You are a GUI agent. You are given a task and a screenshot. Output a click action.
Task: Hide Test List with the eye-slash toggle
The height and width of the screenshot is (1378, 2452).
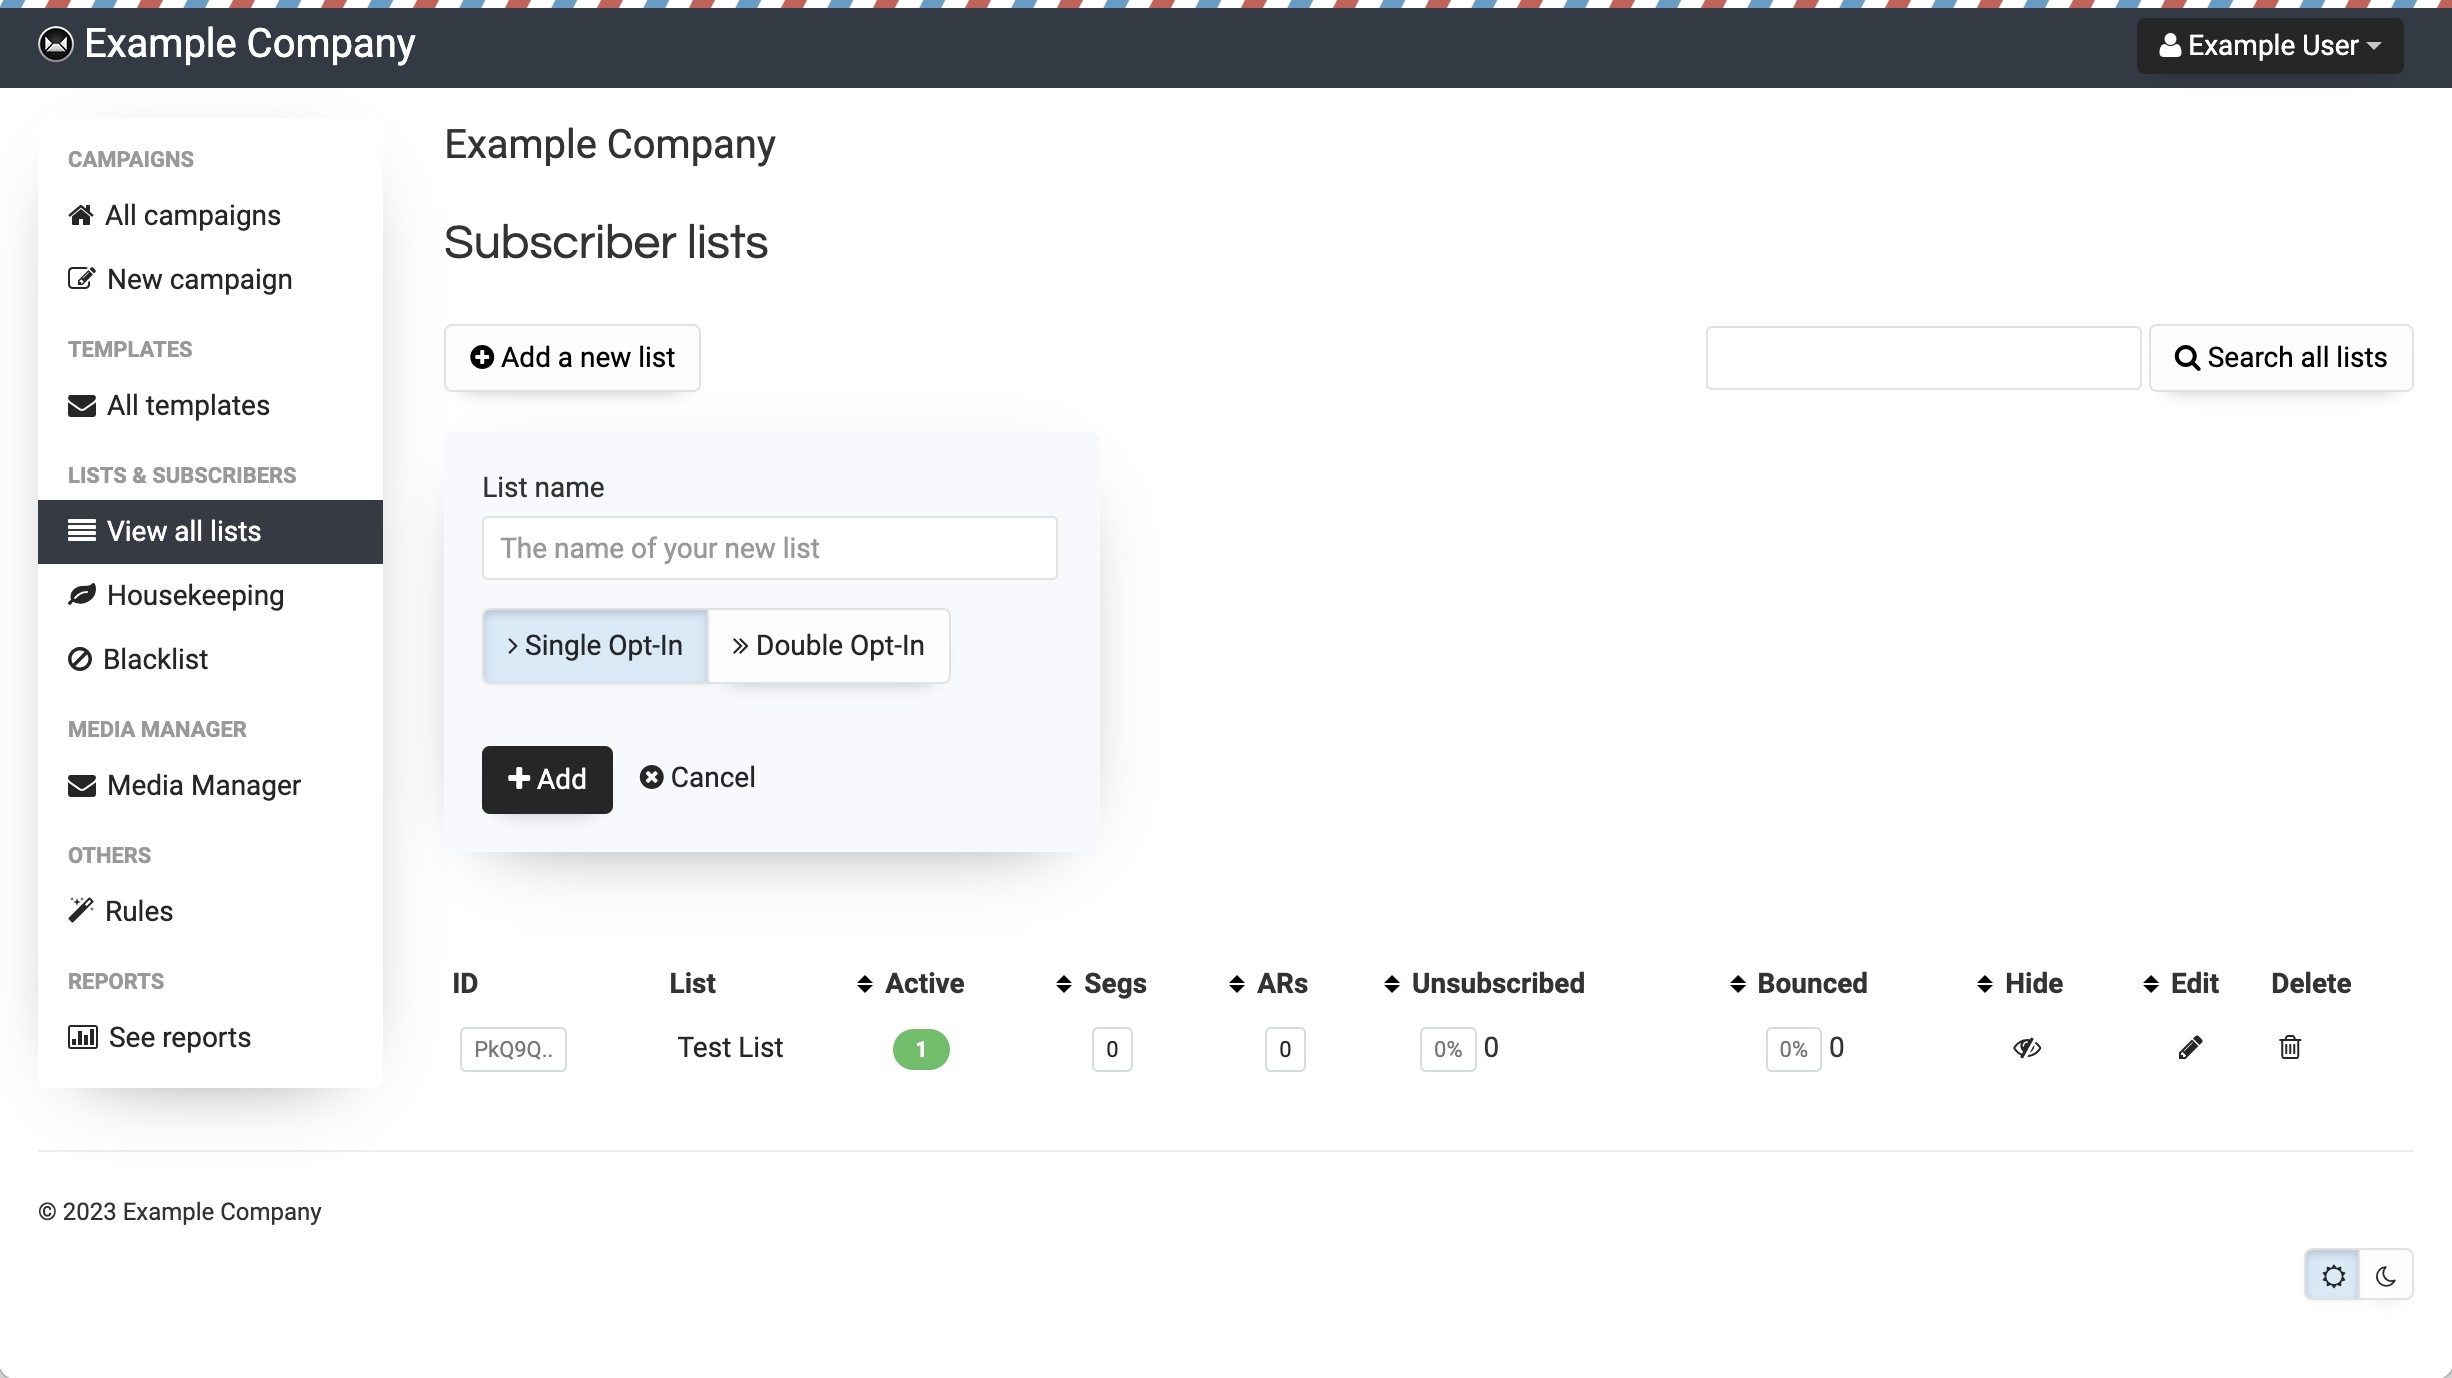tap(2026, 1047)
